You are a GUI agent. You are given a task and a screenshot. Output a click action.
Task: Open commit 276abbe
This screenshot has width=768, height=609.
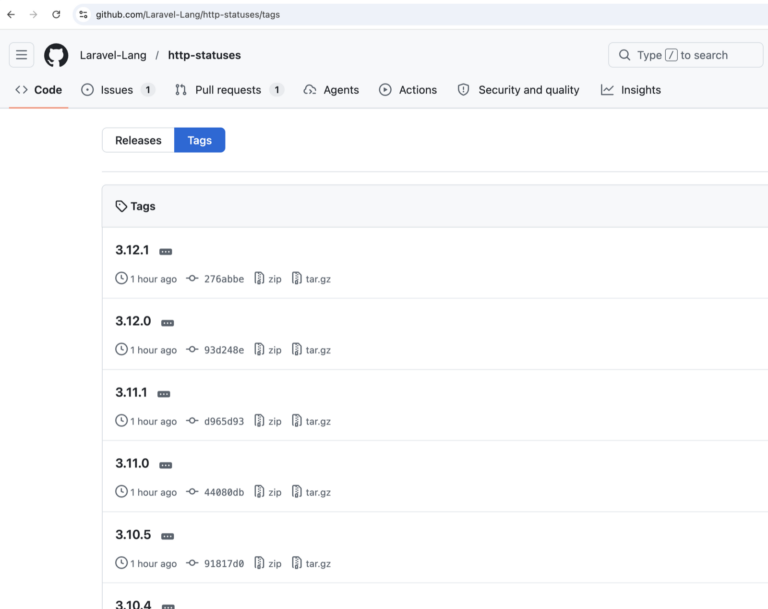[x=224, y=279]
